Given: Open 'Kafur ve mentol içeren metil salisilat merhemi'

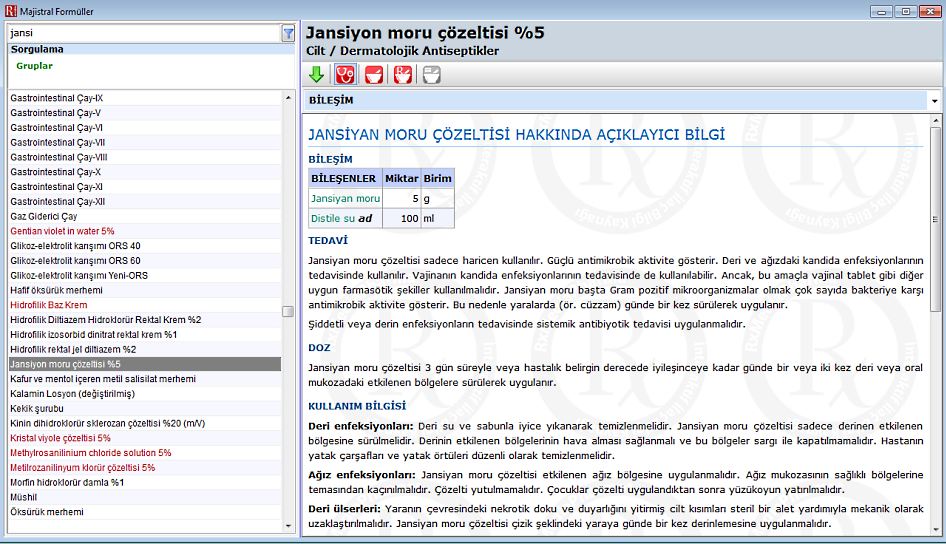Looking at the screenshot, I should pos(144,379).
